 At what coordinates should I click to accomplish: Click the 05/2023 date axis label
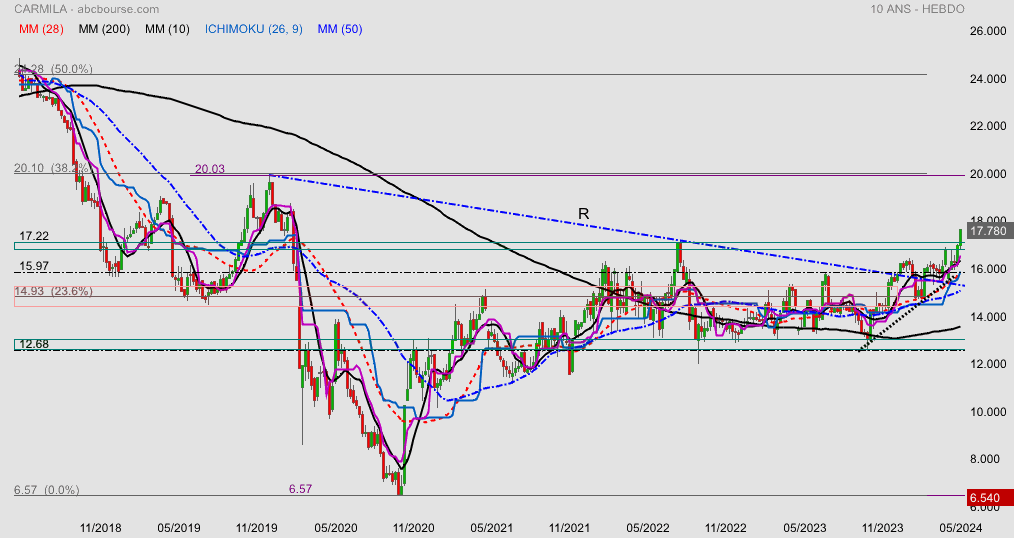coord(804,528)
